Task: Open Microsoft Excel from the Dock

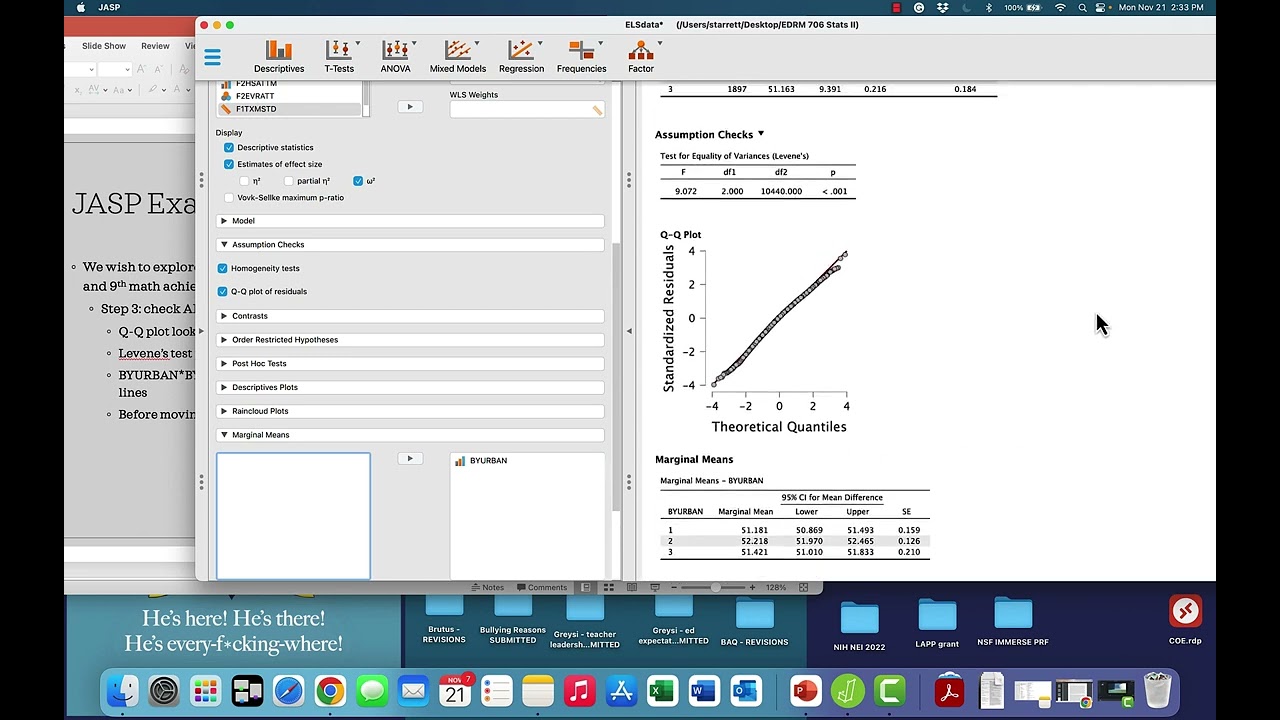Action: point(661,691)
